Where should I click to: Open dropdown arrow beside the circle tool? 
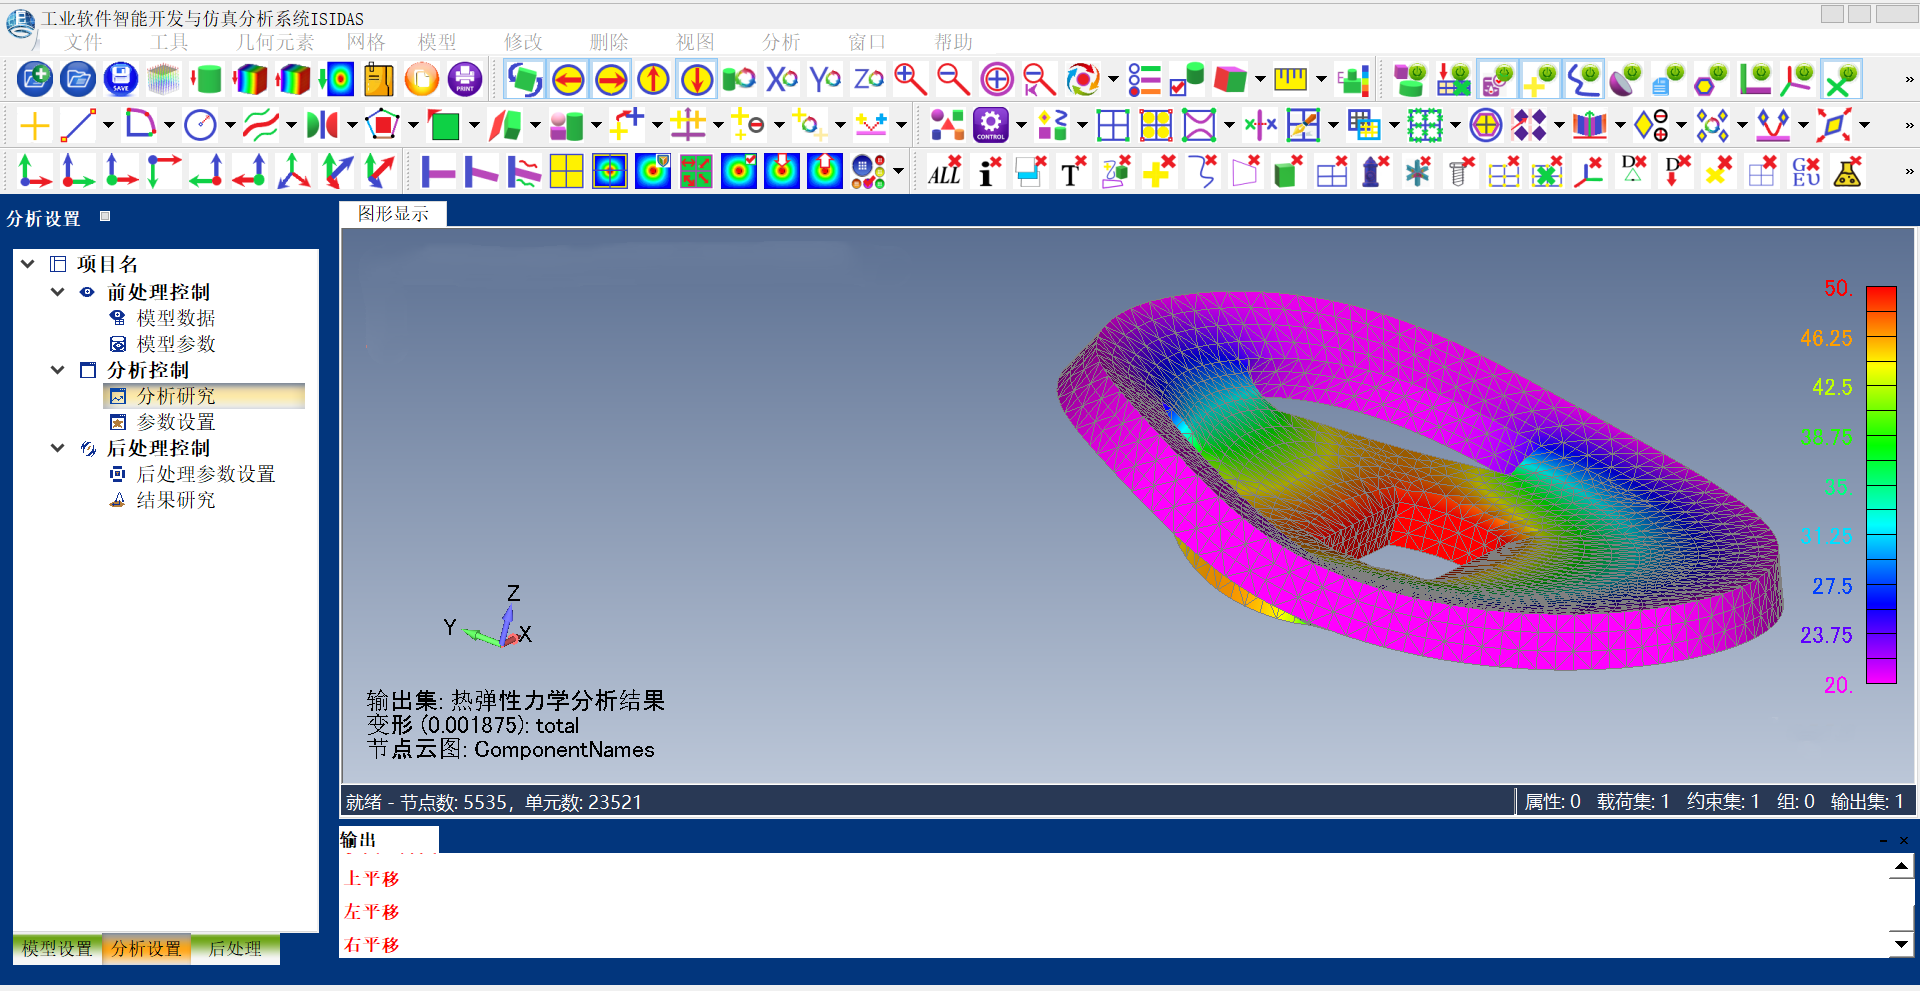230,126
